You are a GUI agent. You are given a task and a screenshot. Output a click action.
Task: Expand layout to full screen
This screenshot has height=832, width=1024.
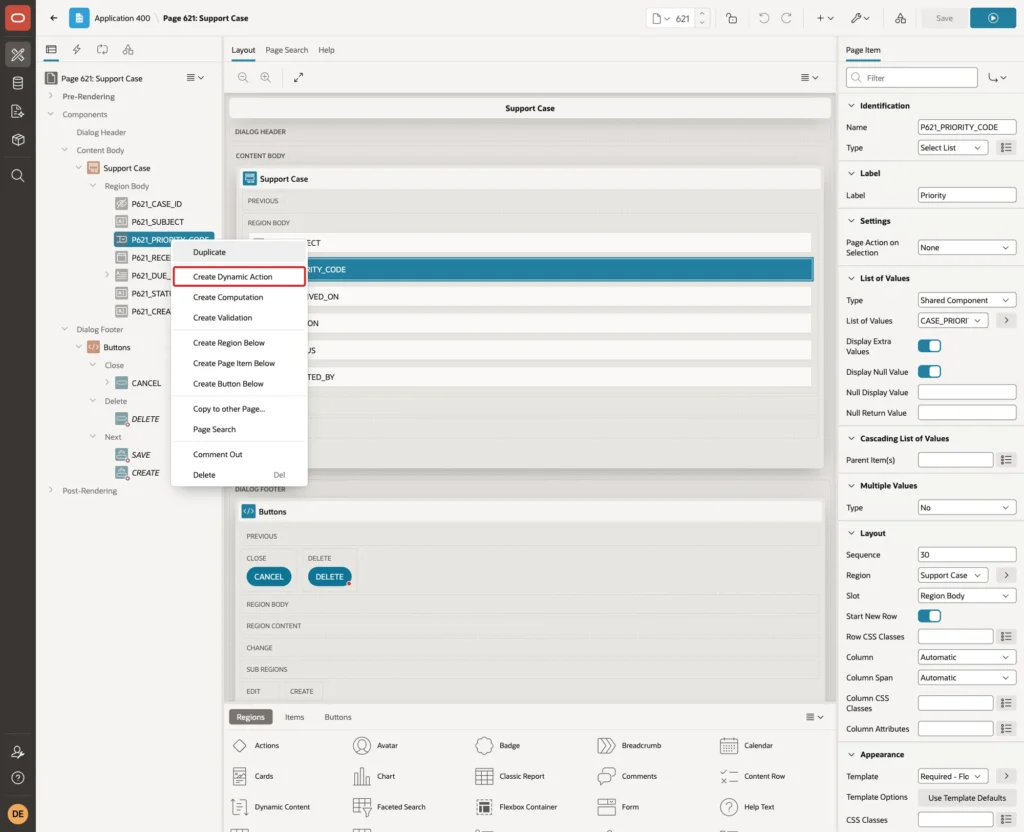tap(298, 77)
